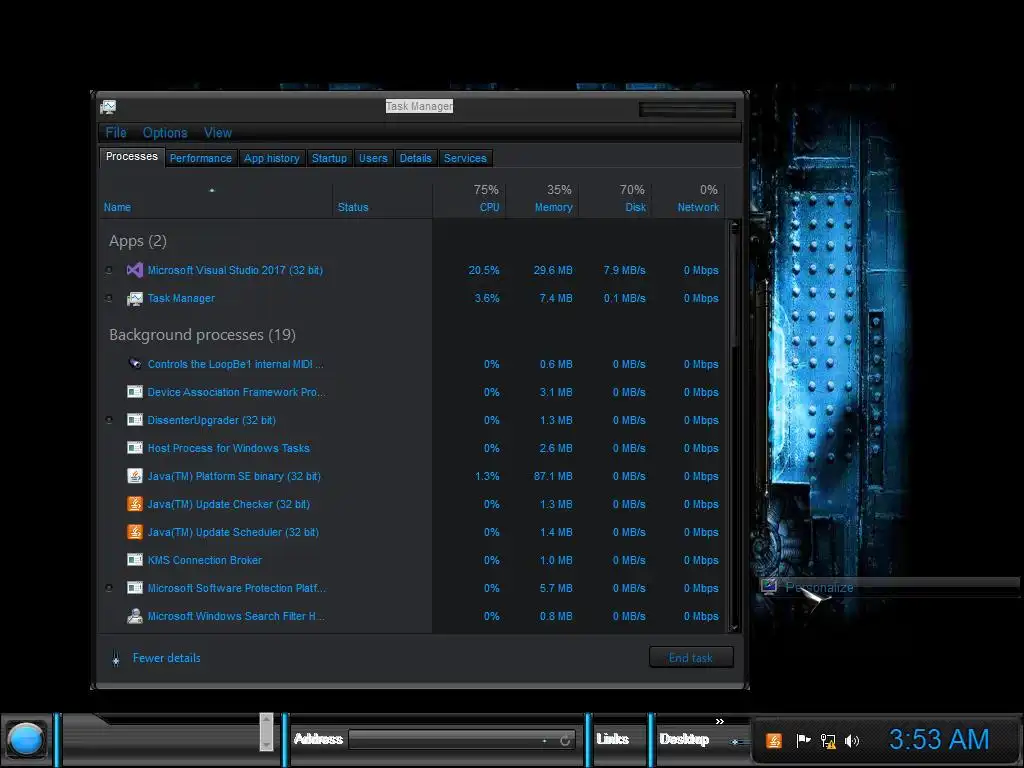
Task: Click the Task Manager row icon
Action: 135,298
